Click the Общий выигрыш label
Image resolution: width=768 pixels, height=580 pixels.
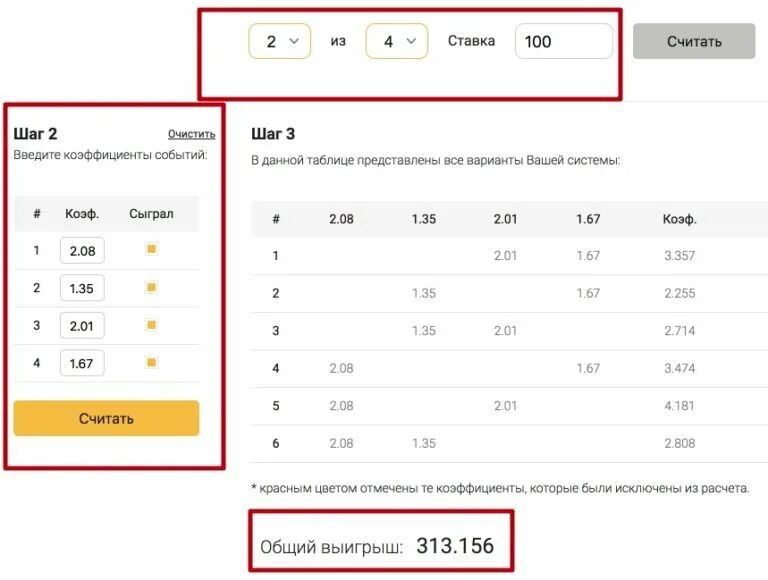(x=331, y=547)
